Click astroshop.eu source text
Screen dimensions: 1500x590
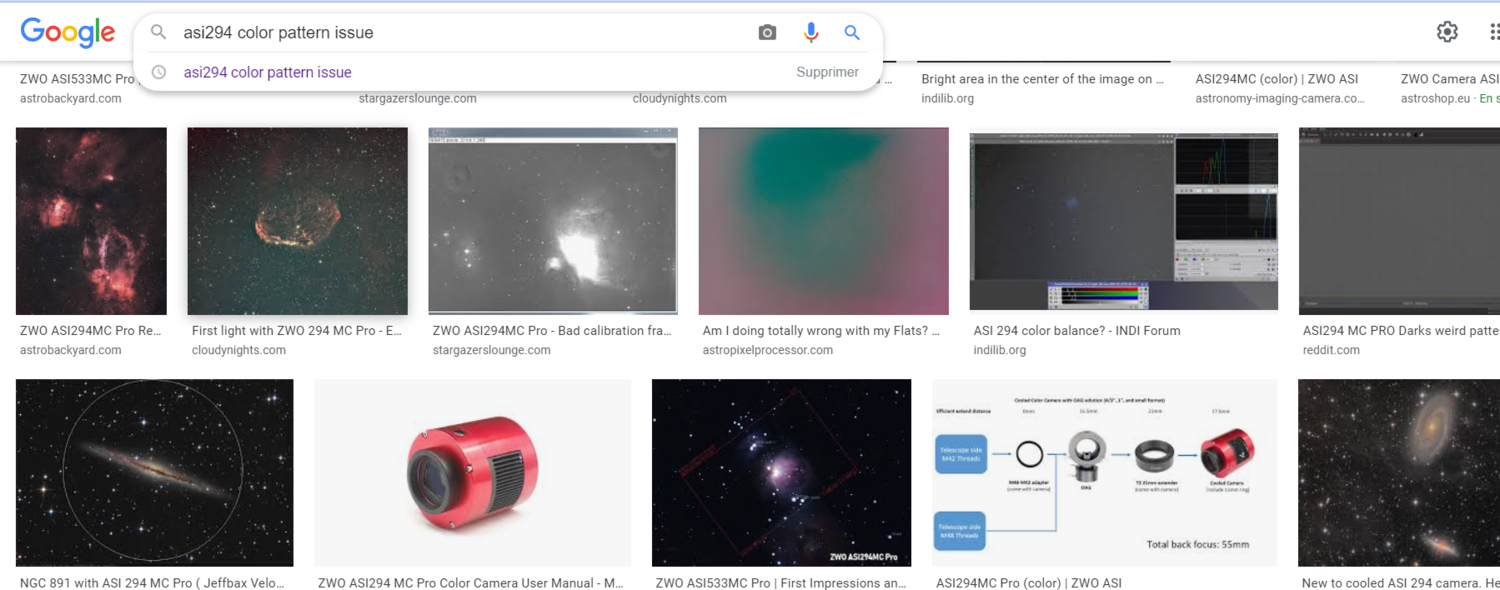(1436, 98)
